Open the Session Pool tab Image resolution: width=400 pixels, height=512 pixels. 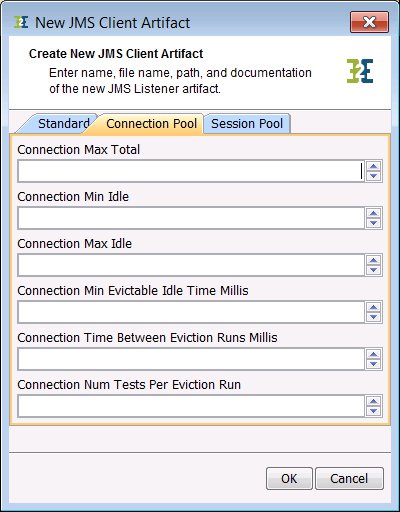click(247, 124)
